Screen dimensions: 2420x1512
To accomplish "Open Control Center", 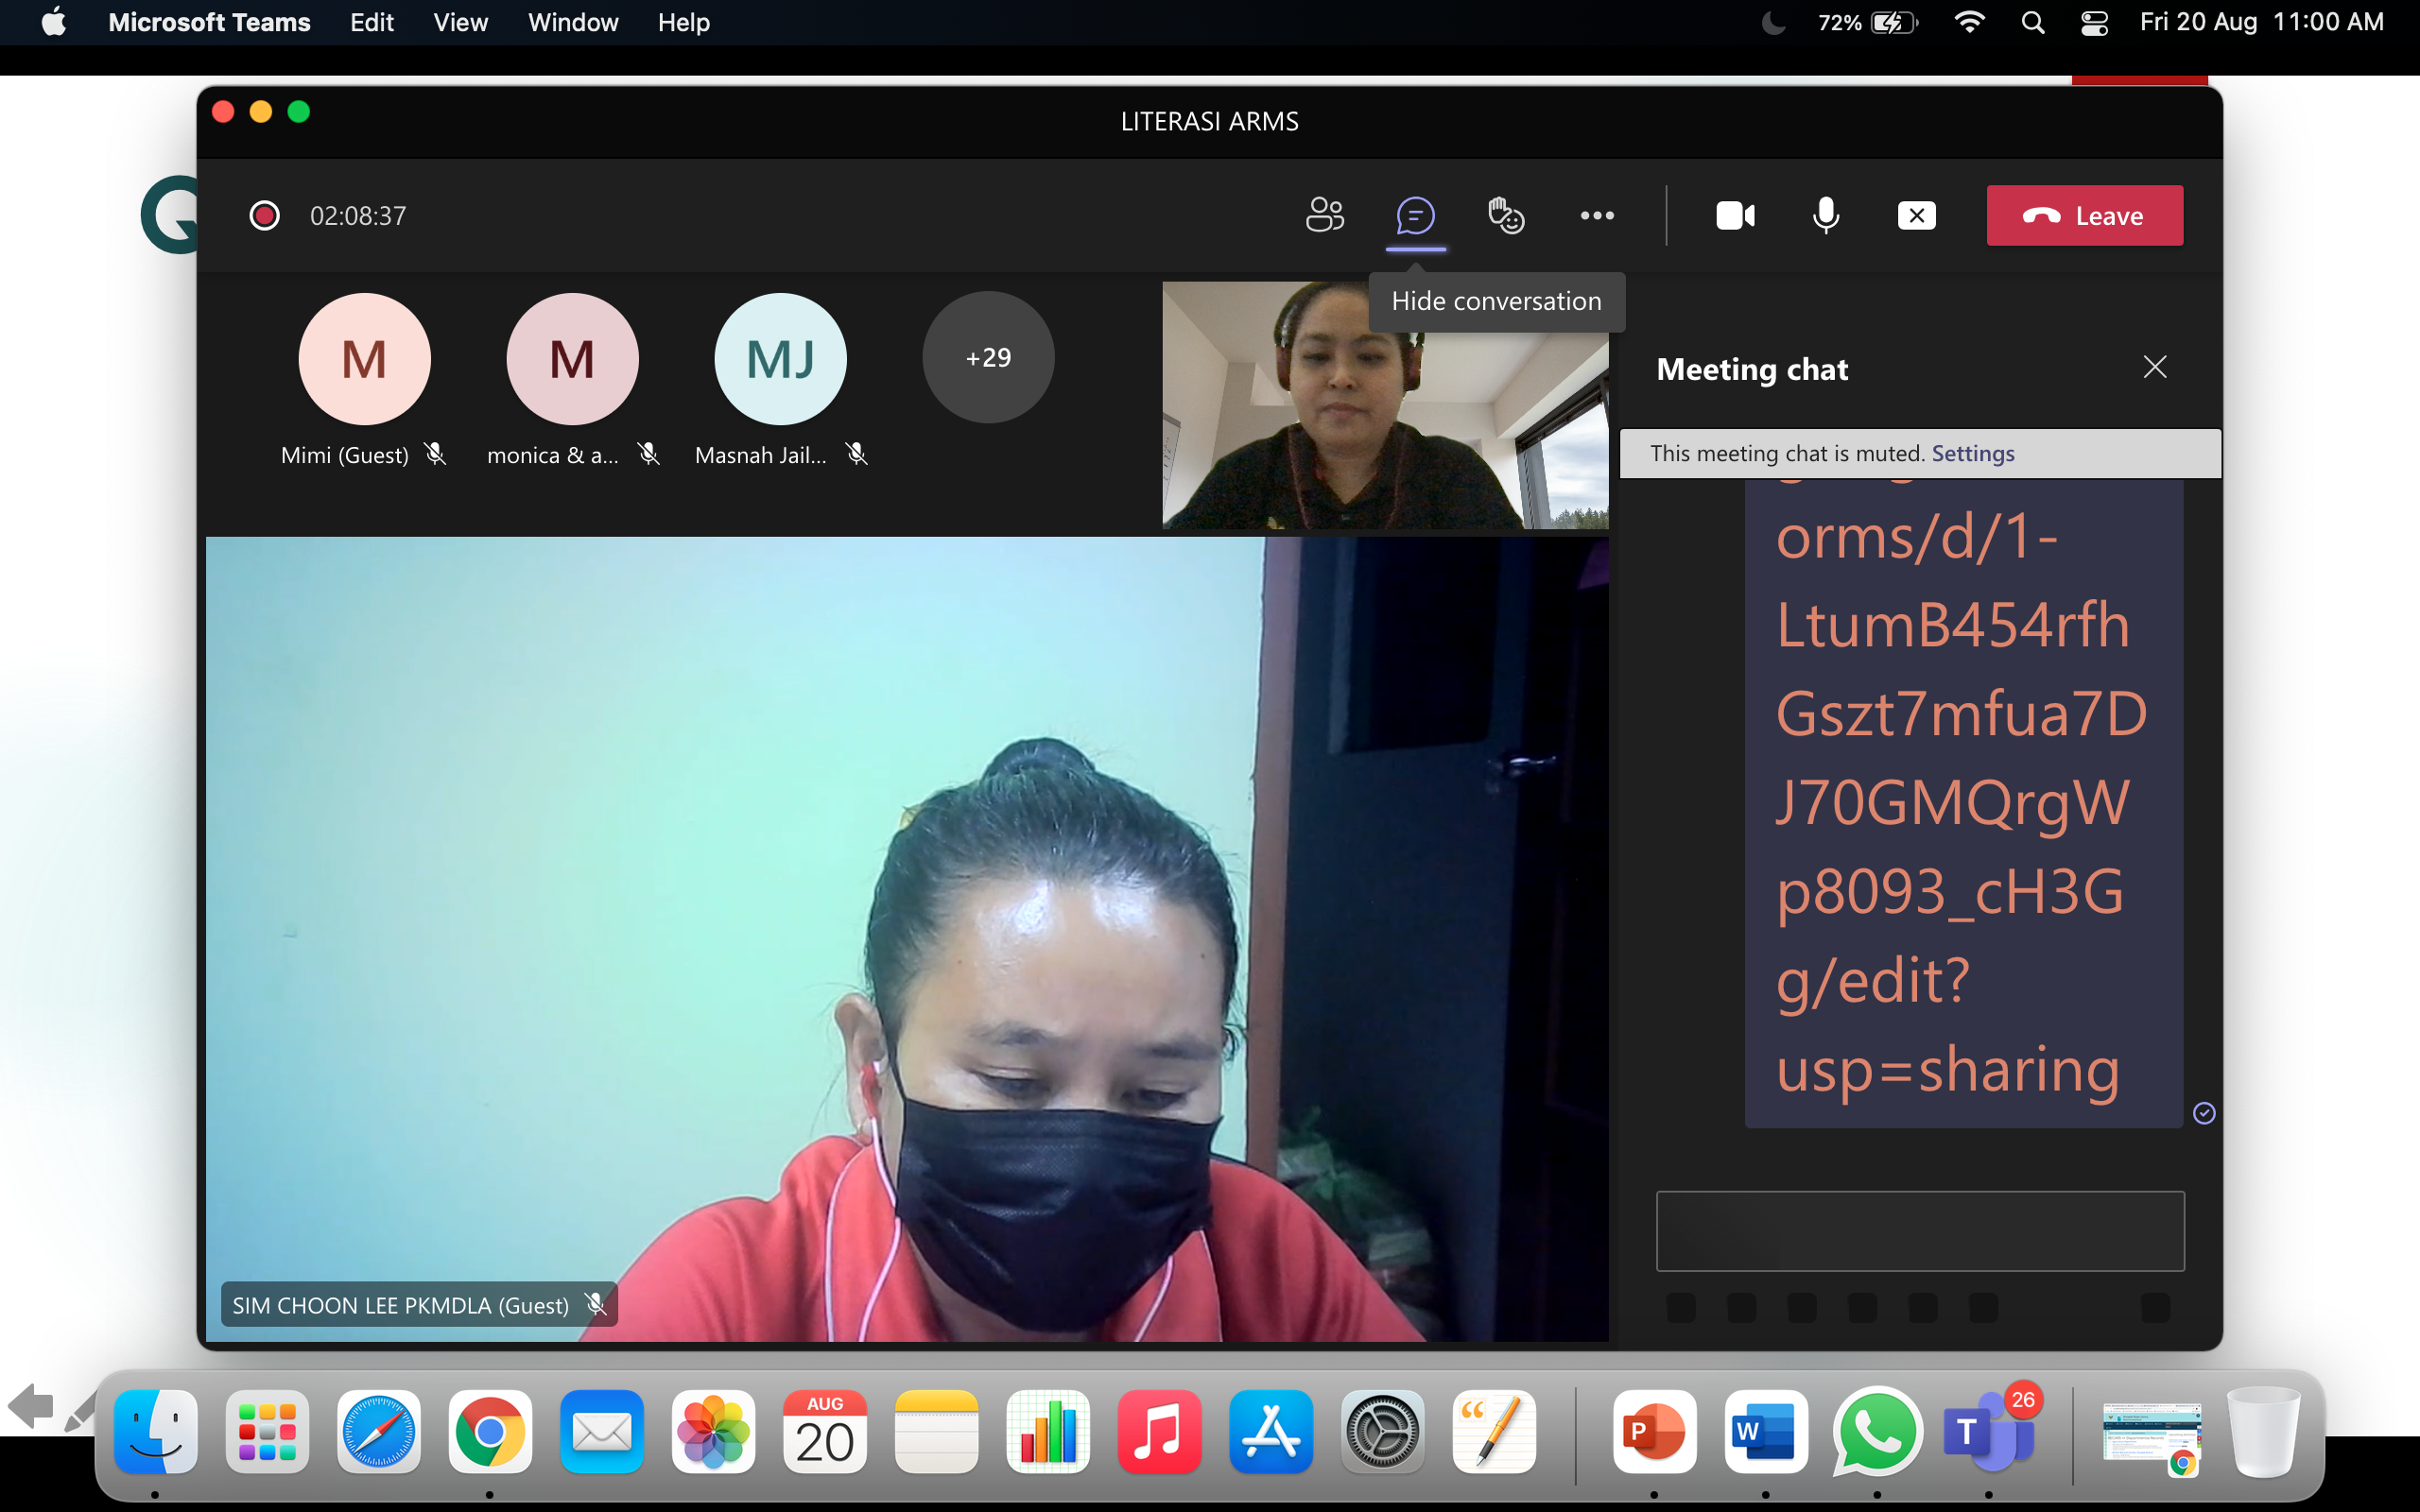I will click(x=2094, y=22).
